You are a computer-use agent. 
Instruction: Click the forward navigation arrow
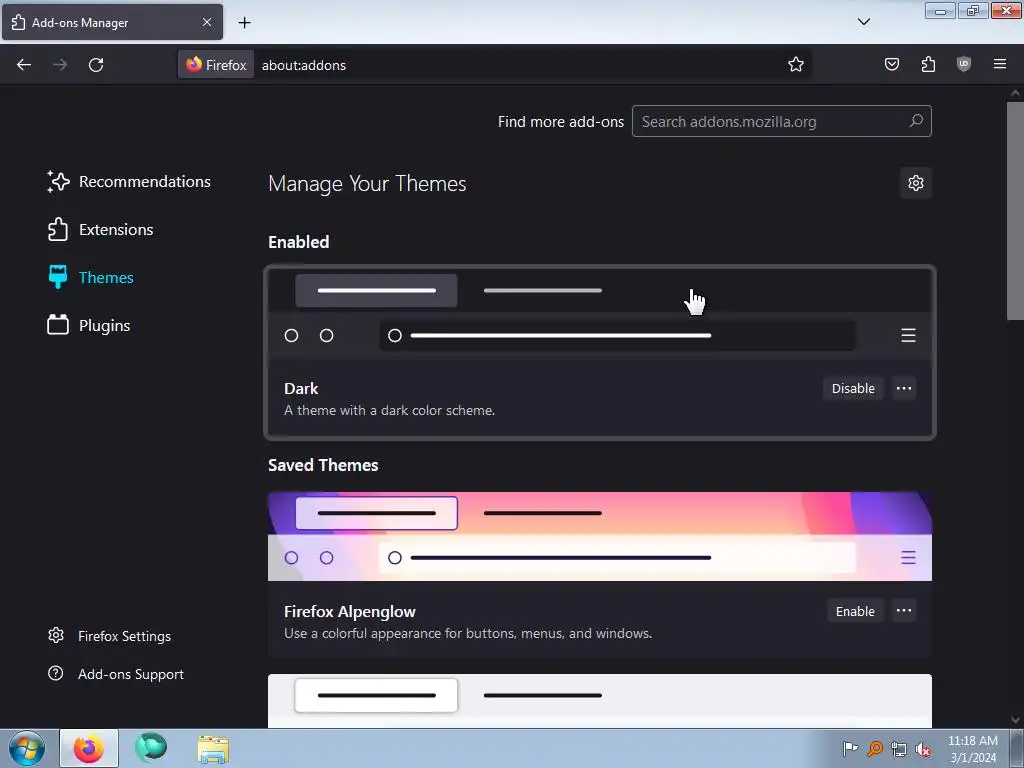pos(60,65)
